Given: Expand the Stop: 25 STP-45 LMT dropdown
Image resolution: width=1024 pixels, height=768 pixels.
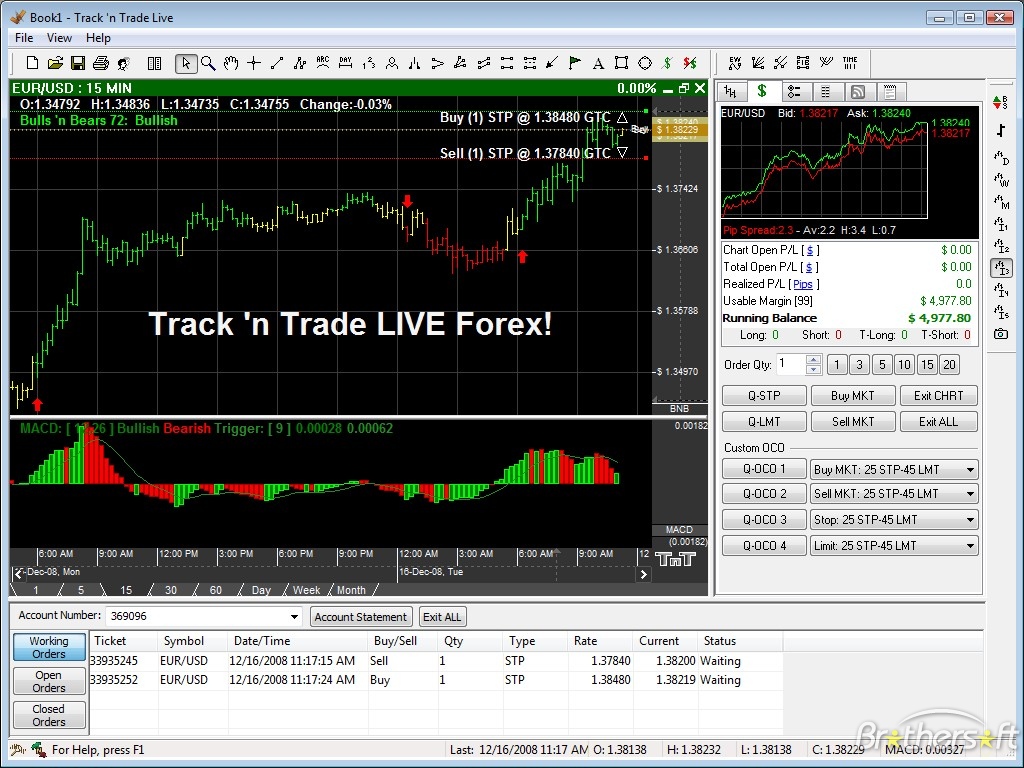Looking at the screenshot, I should click(x=970, y=520).
